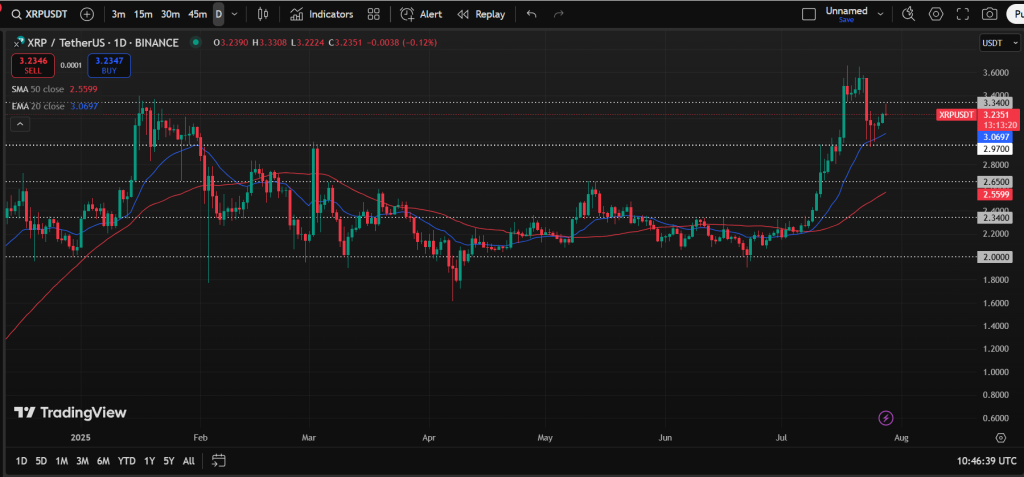This screenshot has width=1024, height=477.
Task: Open chart settings hexagon icon
Action: click(x=936, y=14)
